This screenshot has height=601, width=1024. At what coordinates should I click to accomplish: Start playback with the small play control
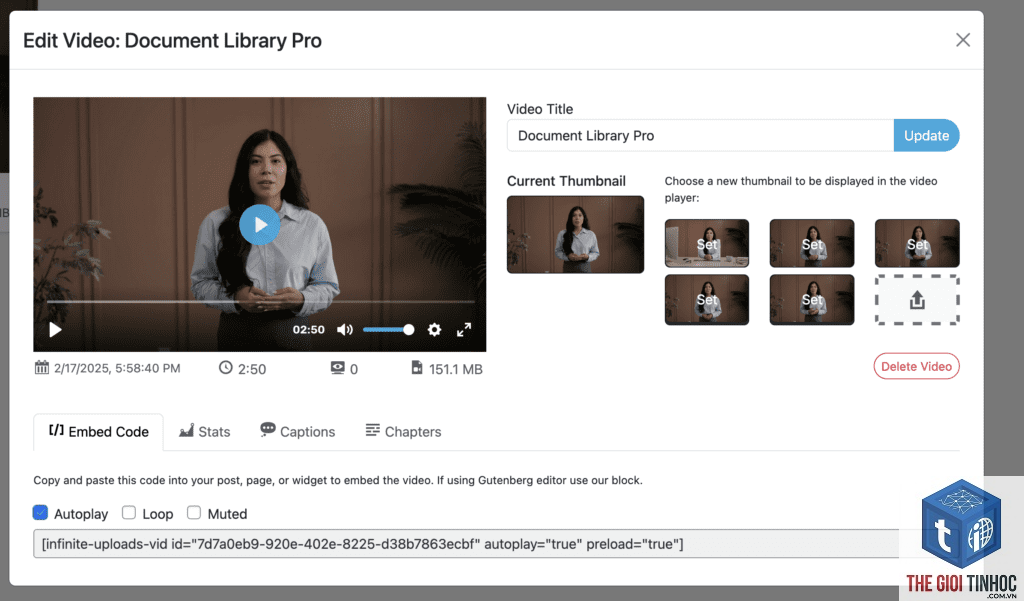56,330
